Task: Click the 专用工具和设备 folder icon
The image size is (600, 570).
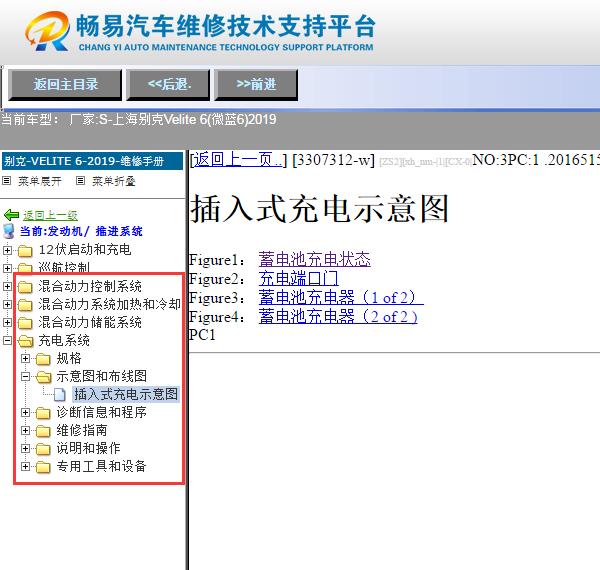Action: (43, 467)
